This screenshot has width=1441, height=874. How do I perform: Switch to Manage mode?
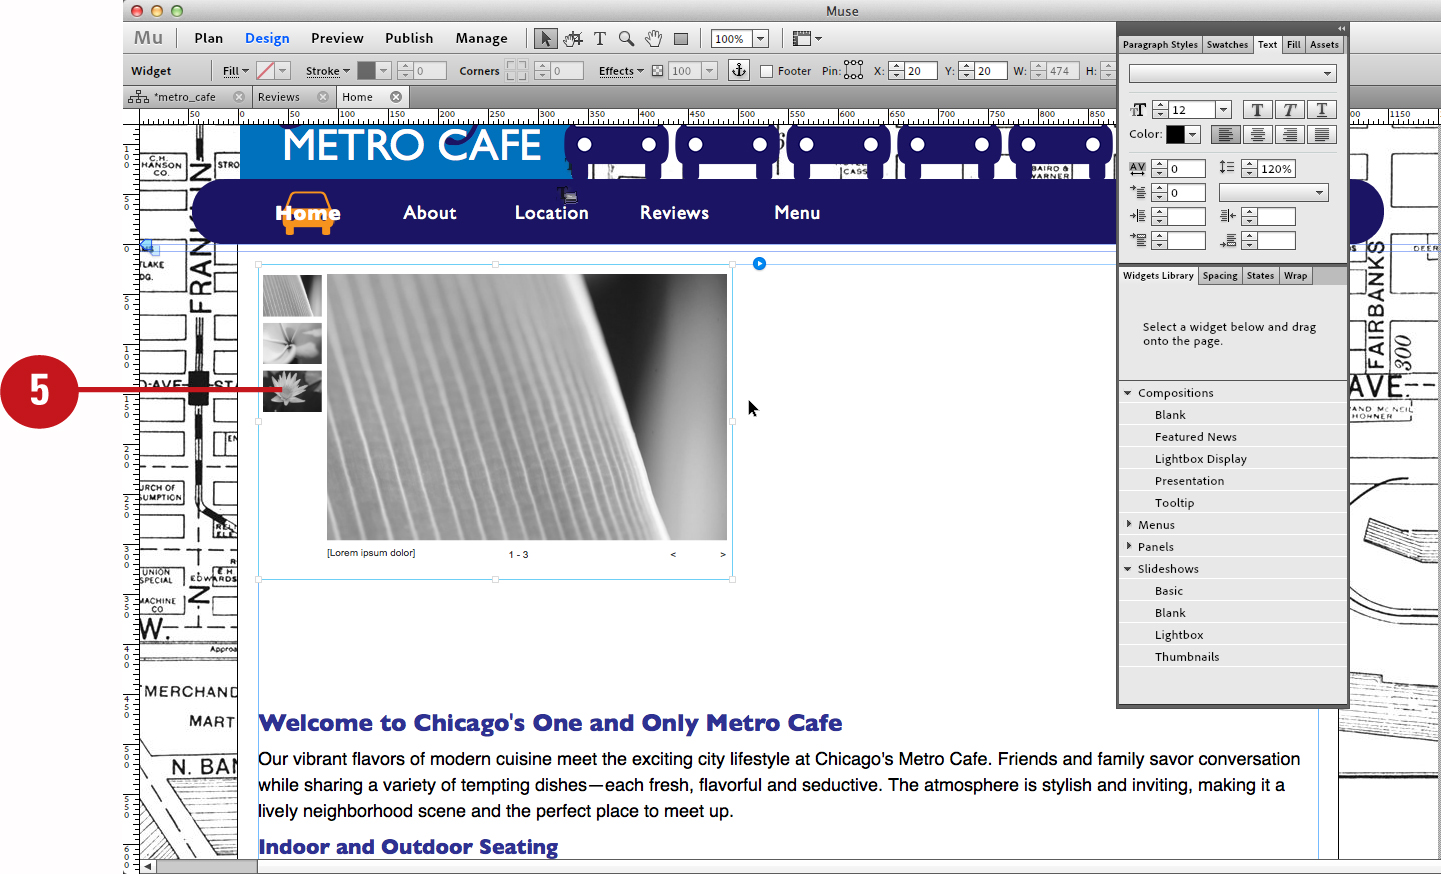(481, 38)
